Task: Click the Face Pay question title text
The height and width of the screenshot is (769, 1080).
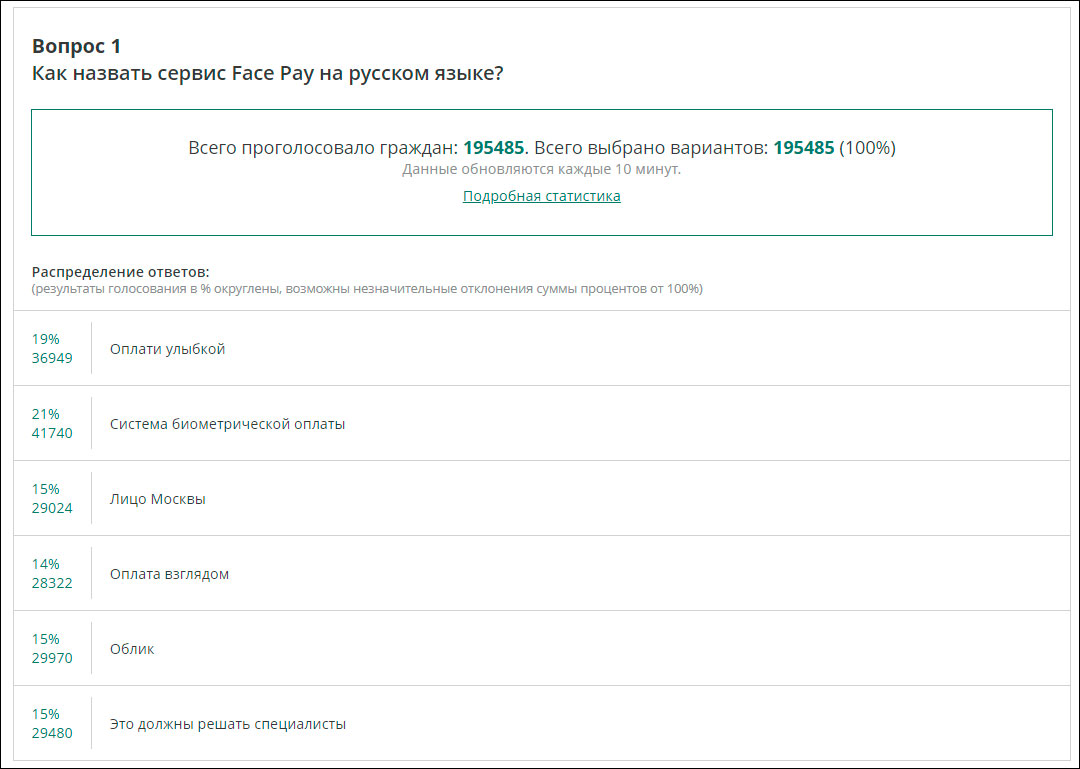Action: (x=267, y=74)
